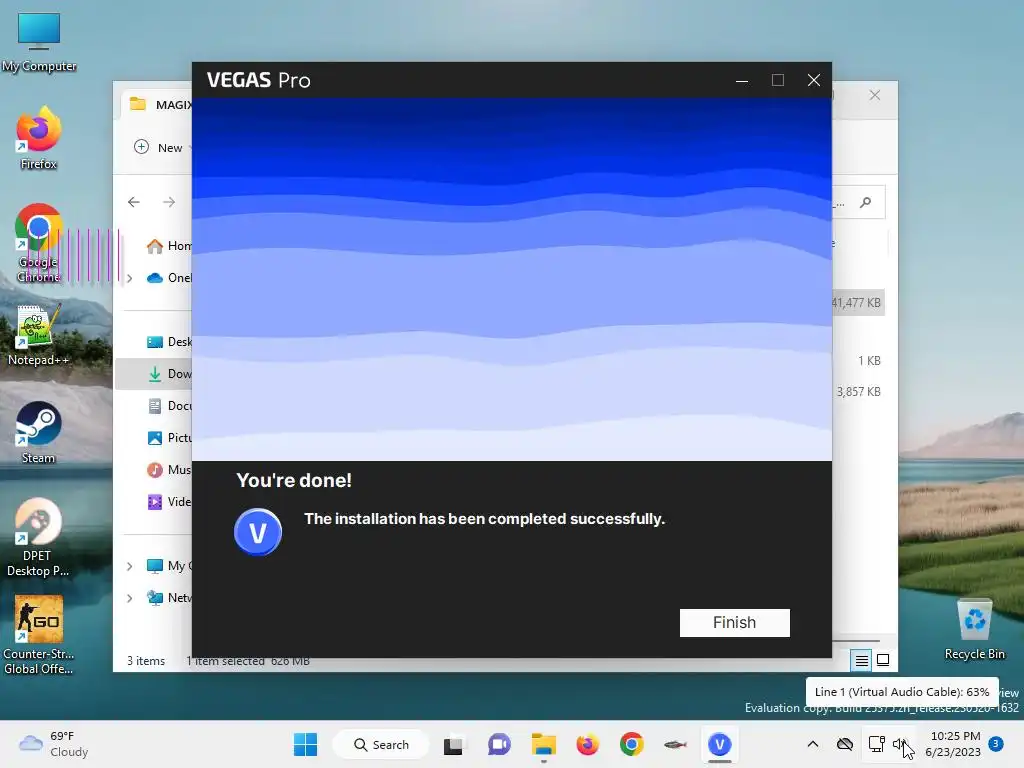1024x768 pixels.
Task: Expand the My Computer tree node
Action: [130, 566]
